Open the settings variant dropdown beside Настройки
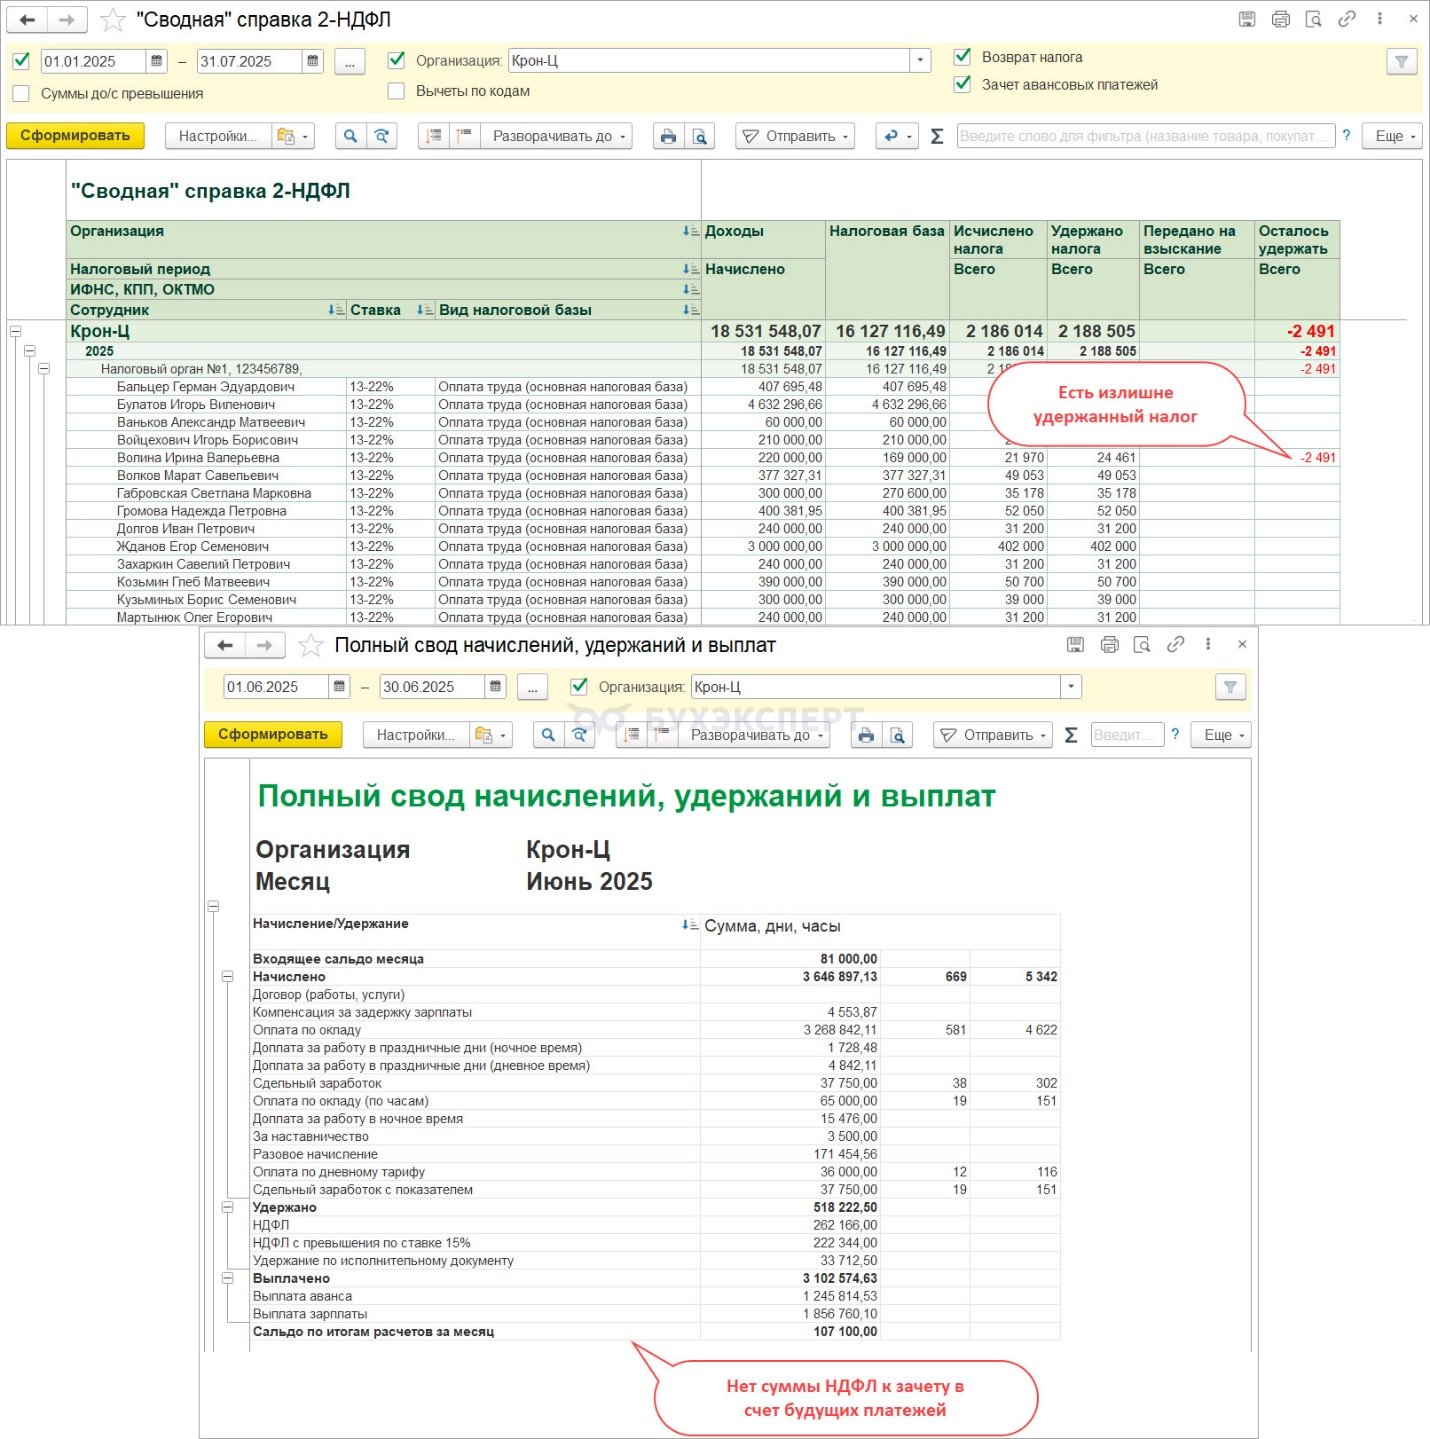This screenshot has width=1430, height=1439. click(293, 136)
